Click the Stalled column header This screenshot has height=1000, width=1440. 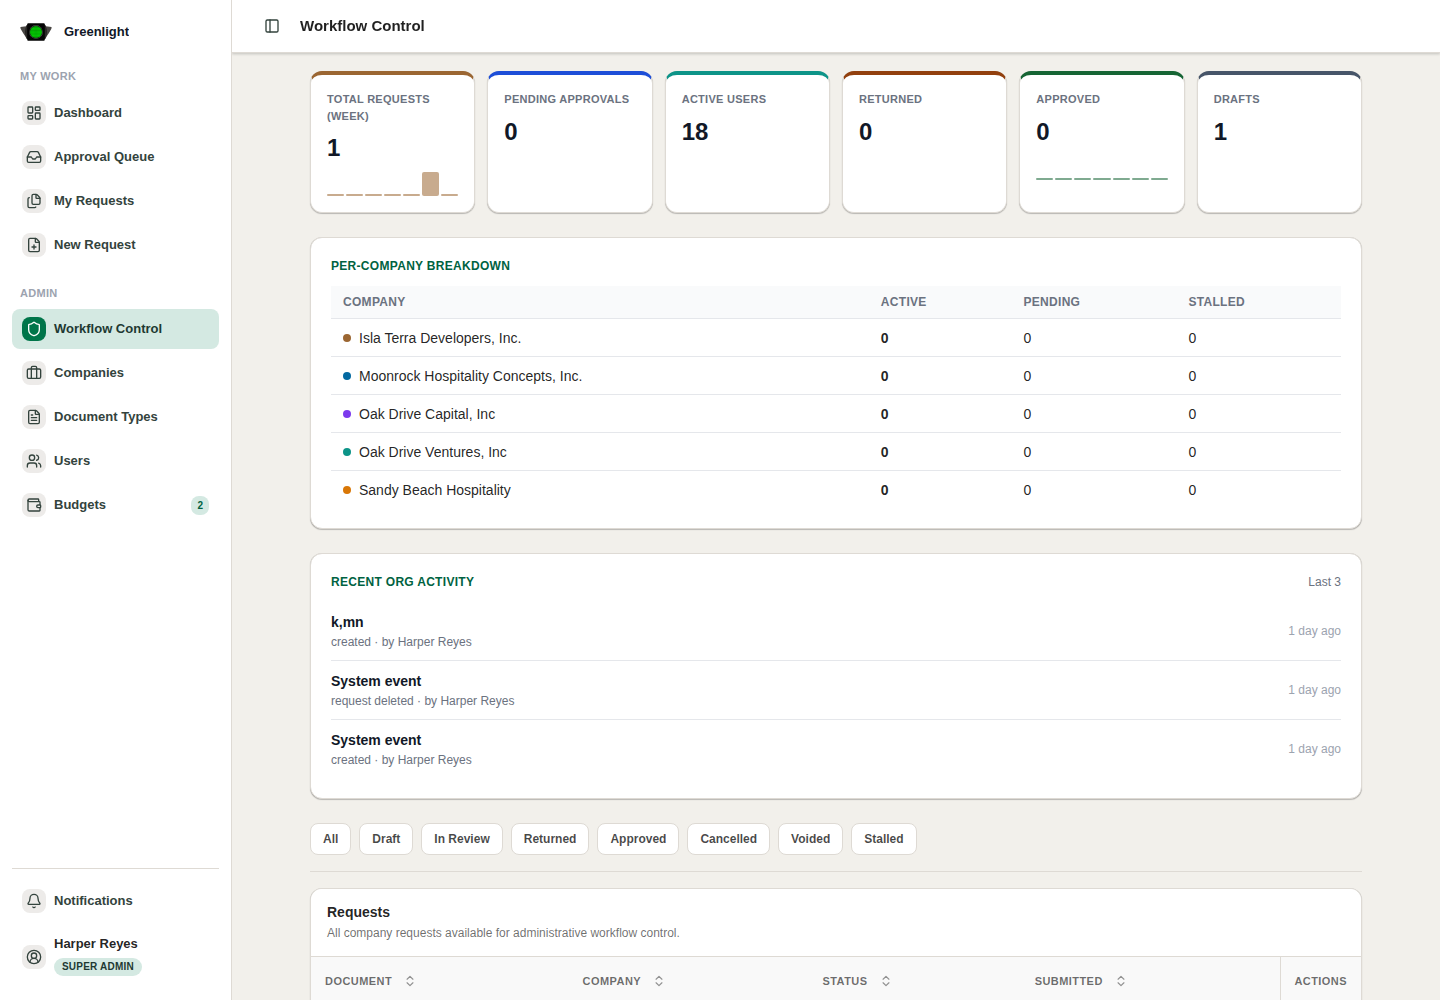(x=1216, y=302)
